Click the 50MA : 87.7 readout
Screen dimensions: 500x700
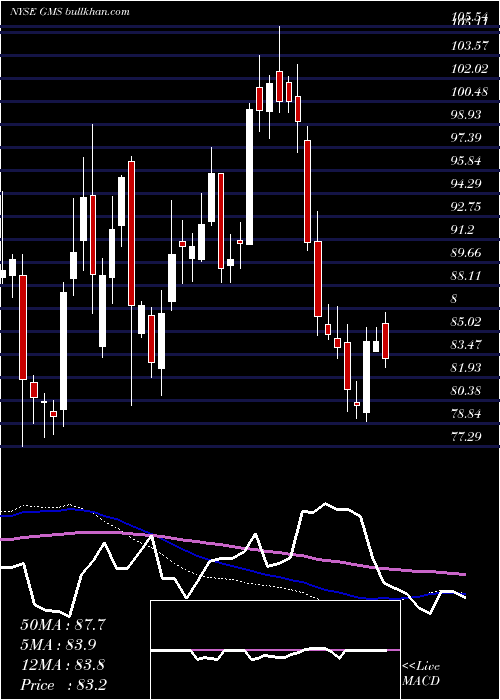[x=63, y=625]
